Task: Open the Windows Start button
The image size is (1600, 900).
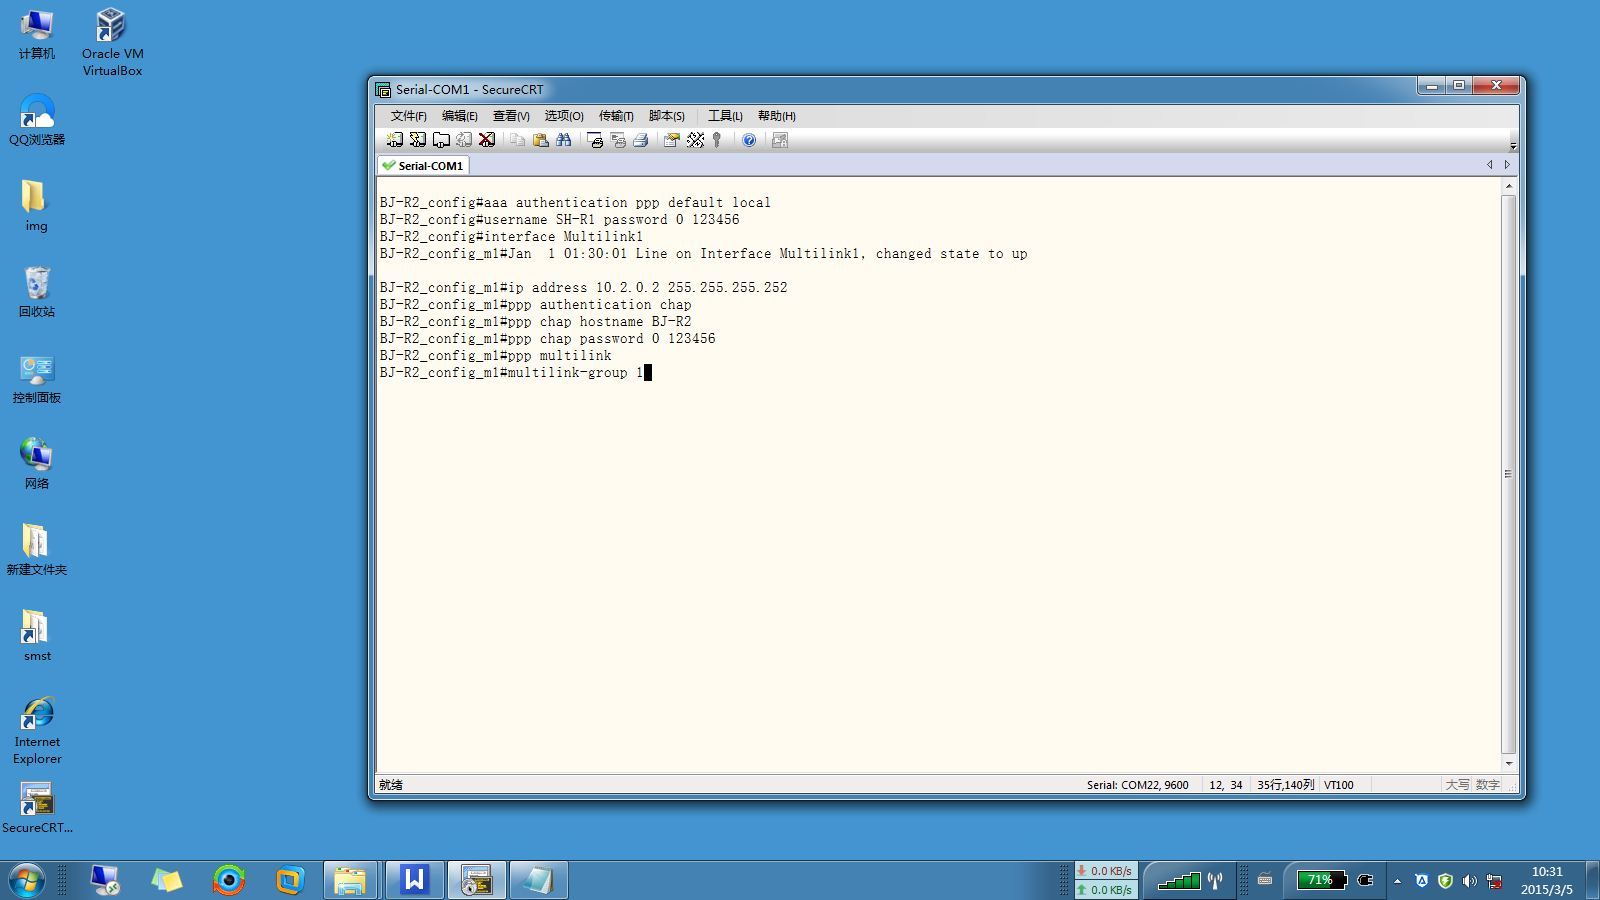Action: point(26,881)
